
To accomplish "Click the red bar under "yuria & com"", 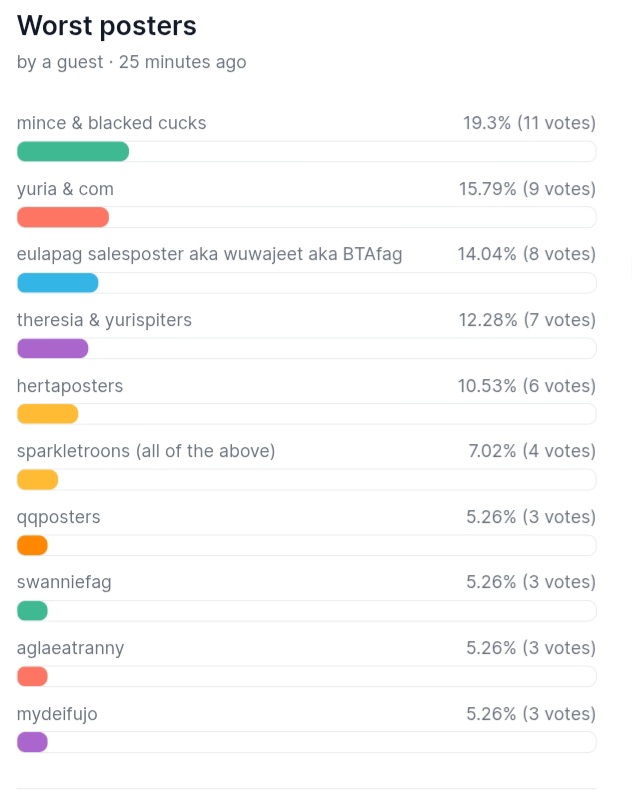I will click(x=63, y=217).
